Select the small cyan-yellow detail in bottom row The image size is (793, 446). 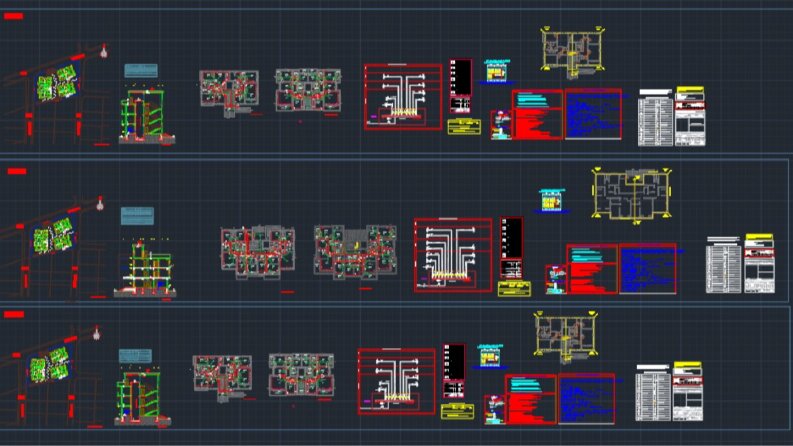tap(490, 355)
